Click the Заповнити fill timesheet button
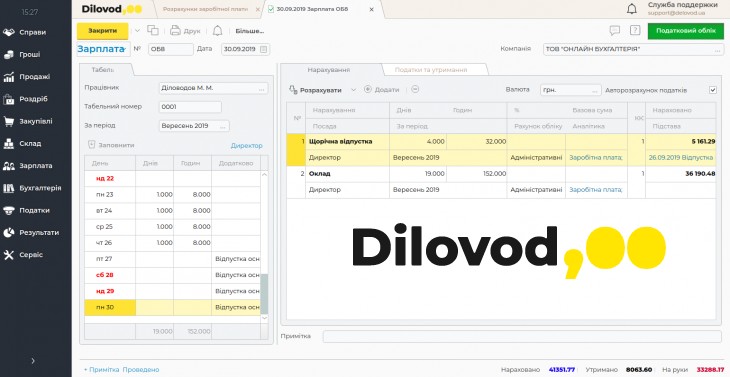 (111, 145)
